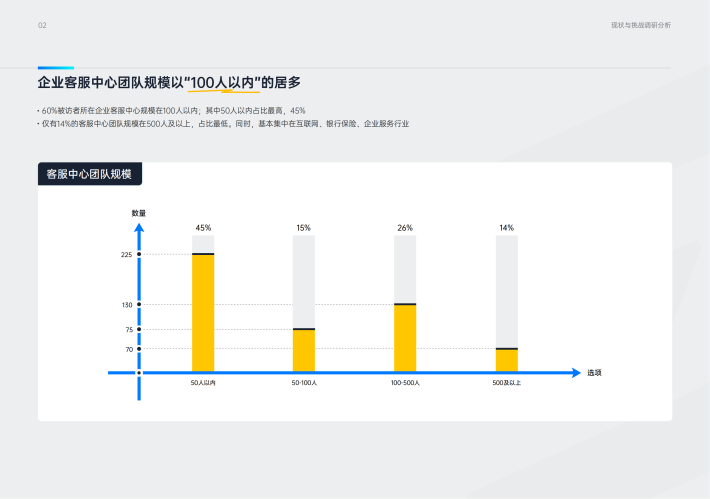Viewport: 710px width, 499px height.
Task: Click the x-axis right arrowhead
Action: coord(575,373)
